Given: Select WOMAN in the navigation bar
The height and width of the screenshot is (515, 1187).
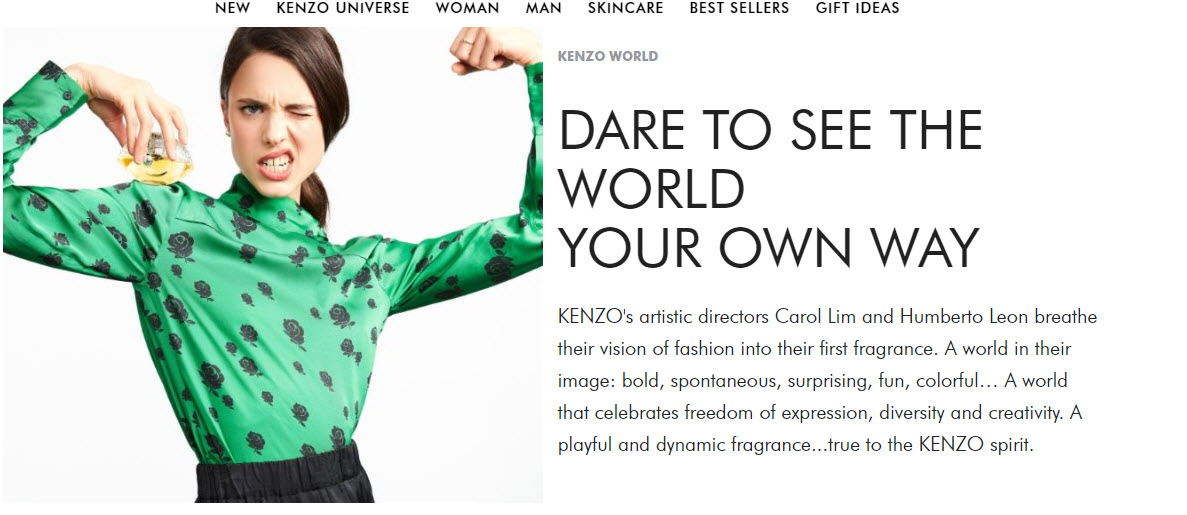Looking at the screenshot, I should tap(467, 8).
